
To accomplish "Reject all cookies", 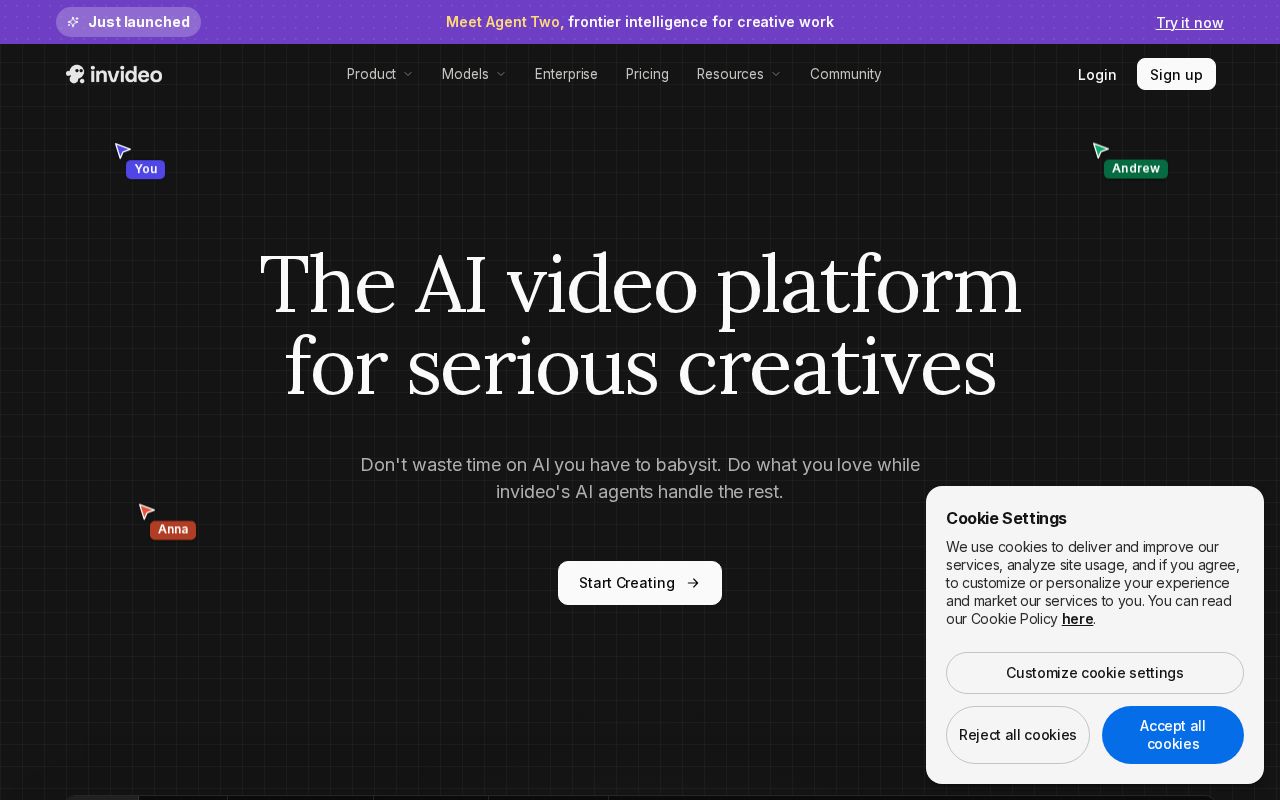I will point(1018,735).
